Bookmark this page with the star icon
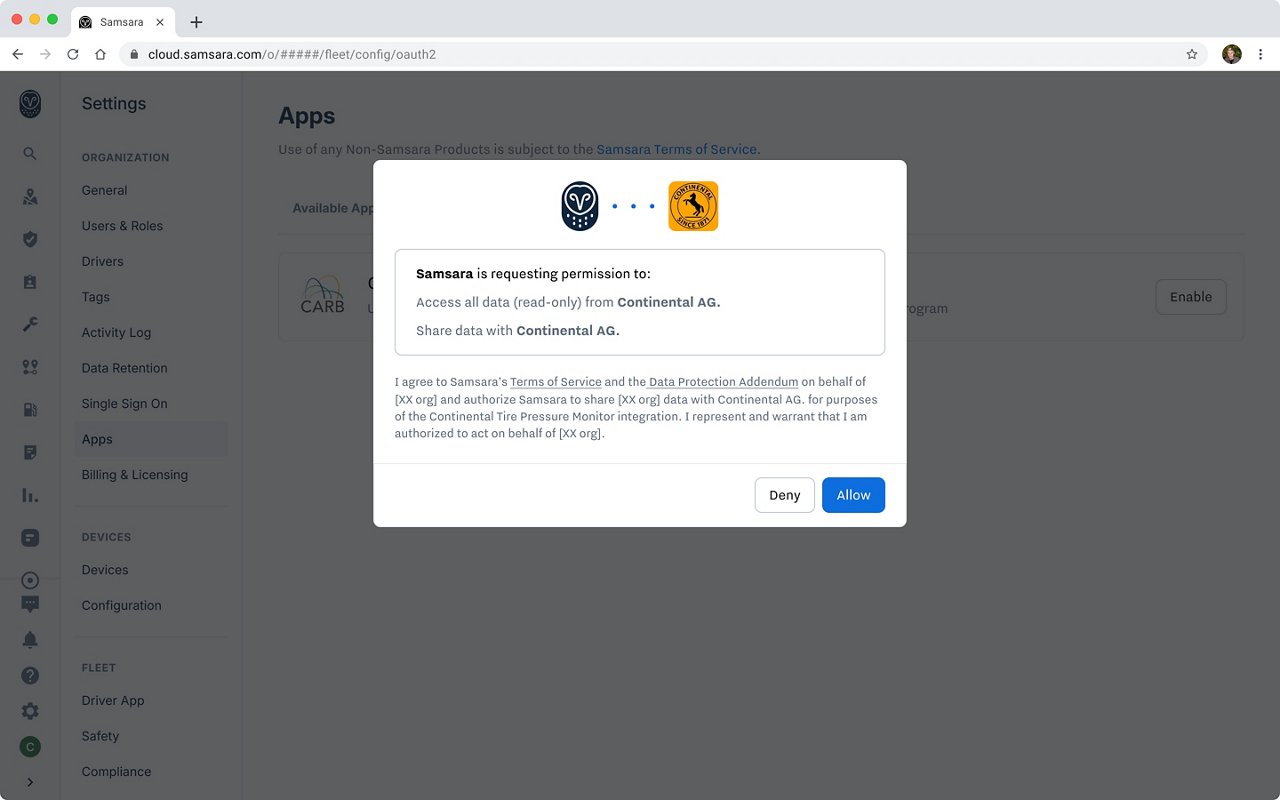Screen dimensions: 1280x800 [1192, 54]
